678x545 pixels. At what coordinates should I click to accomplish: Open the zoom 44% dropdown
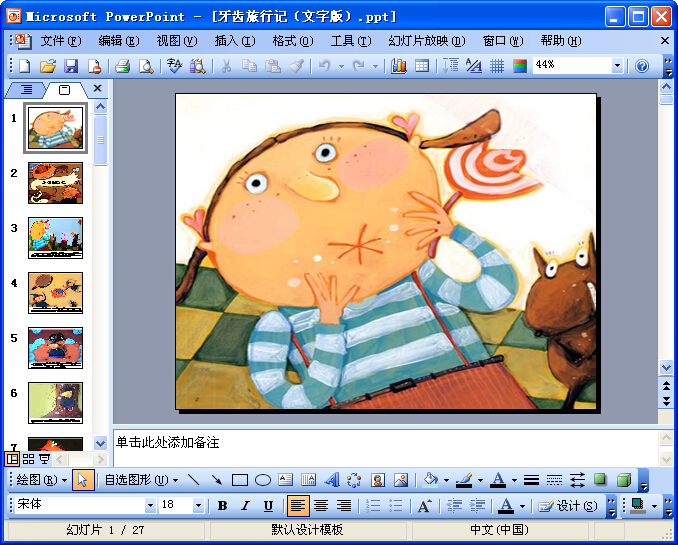tap(617, 66)
